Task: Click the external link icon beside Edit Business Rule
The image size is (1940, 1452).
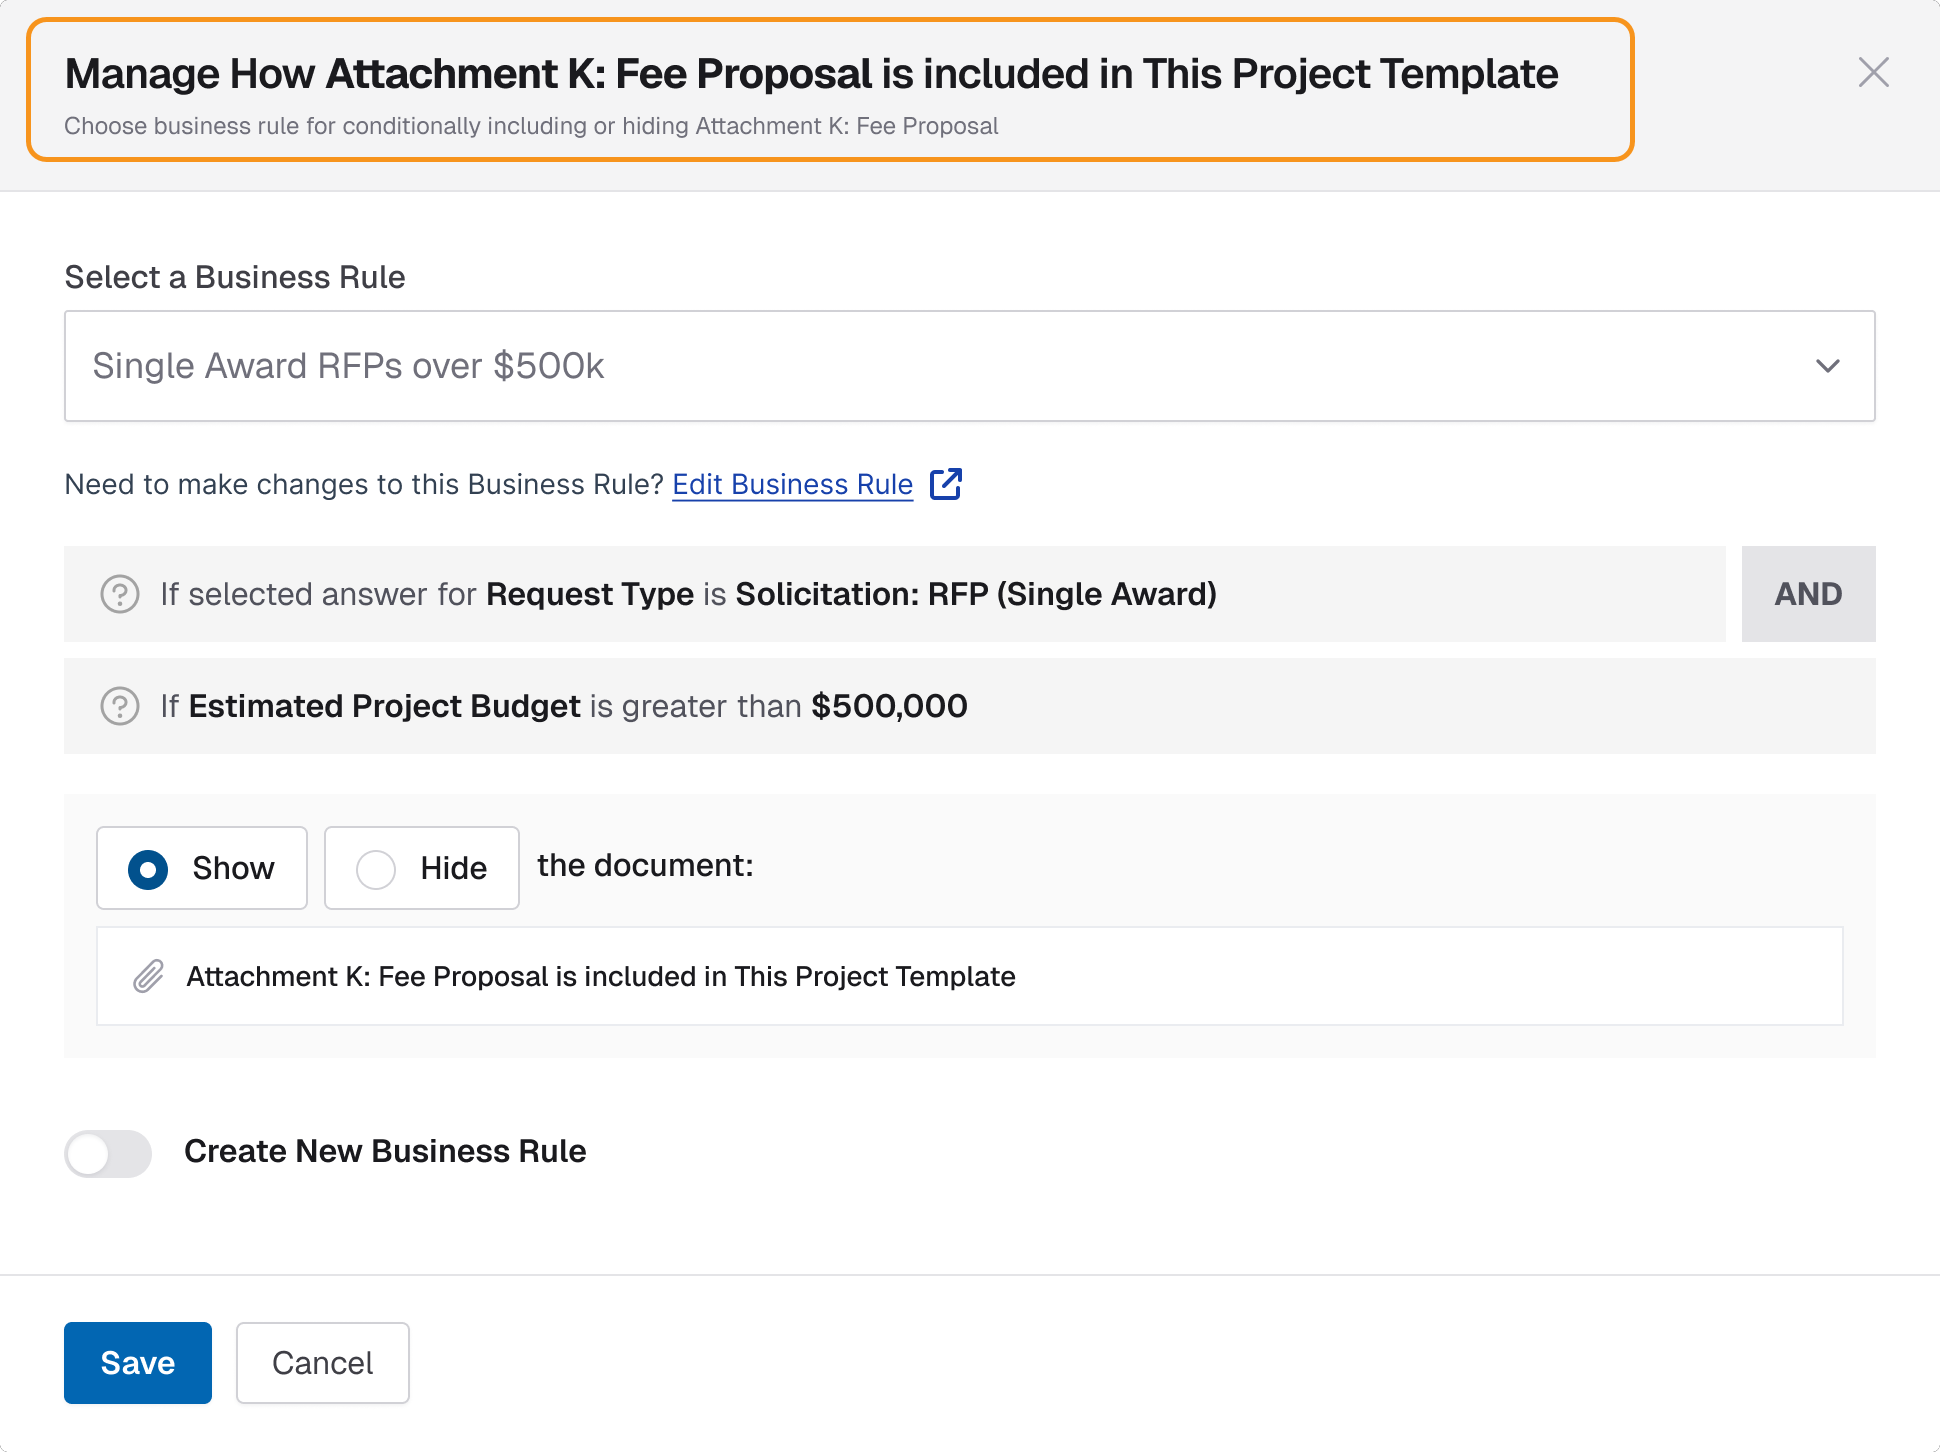Action: (x=945, y=484)
